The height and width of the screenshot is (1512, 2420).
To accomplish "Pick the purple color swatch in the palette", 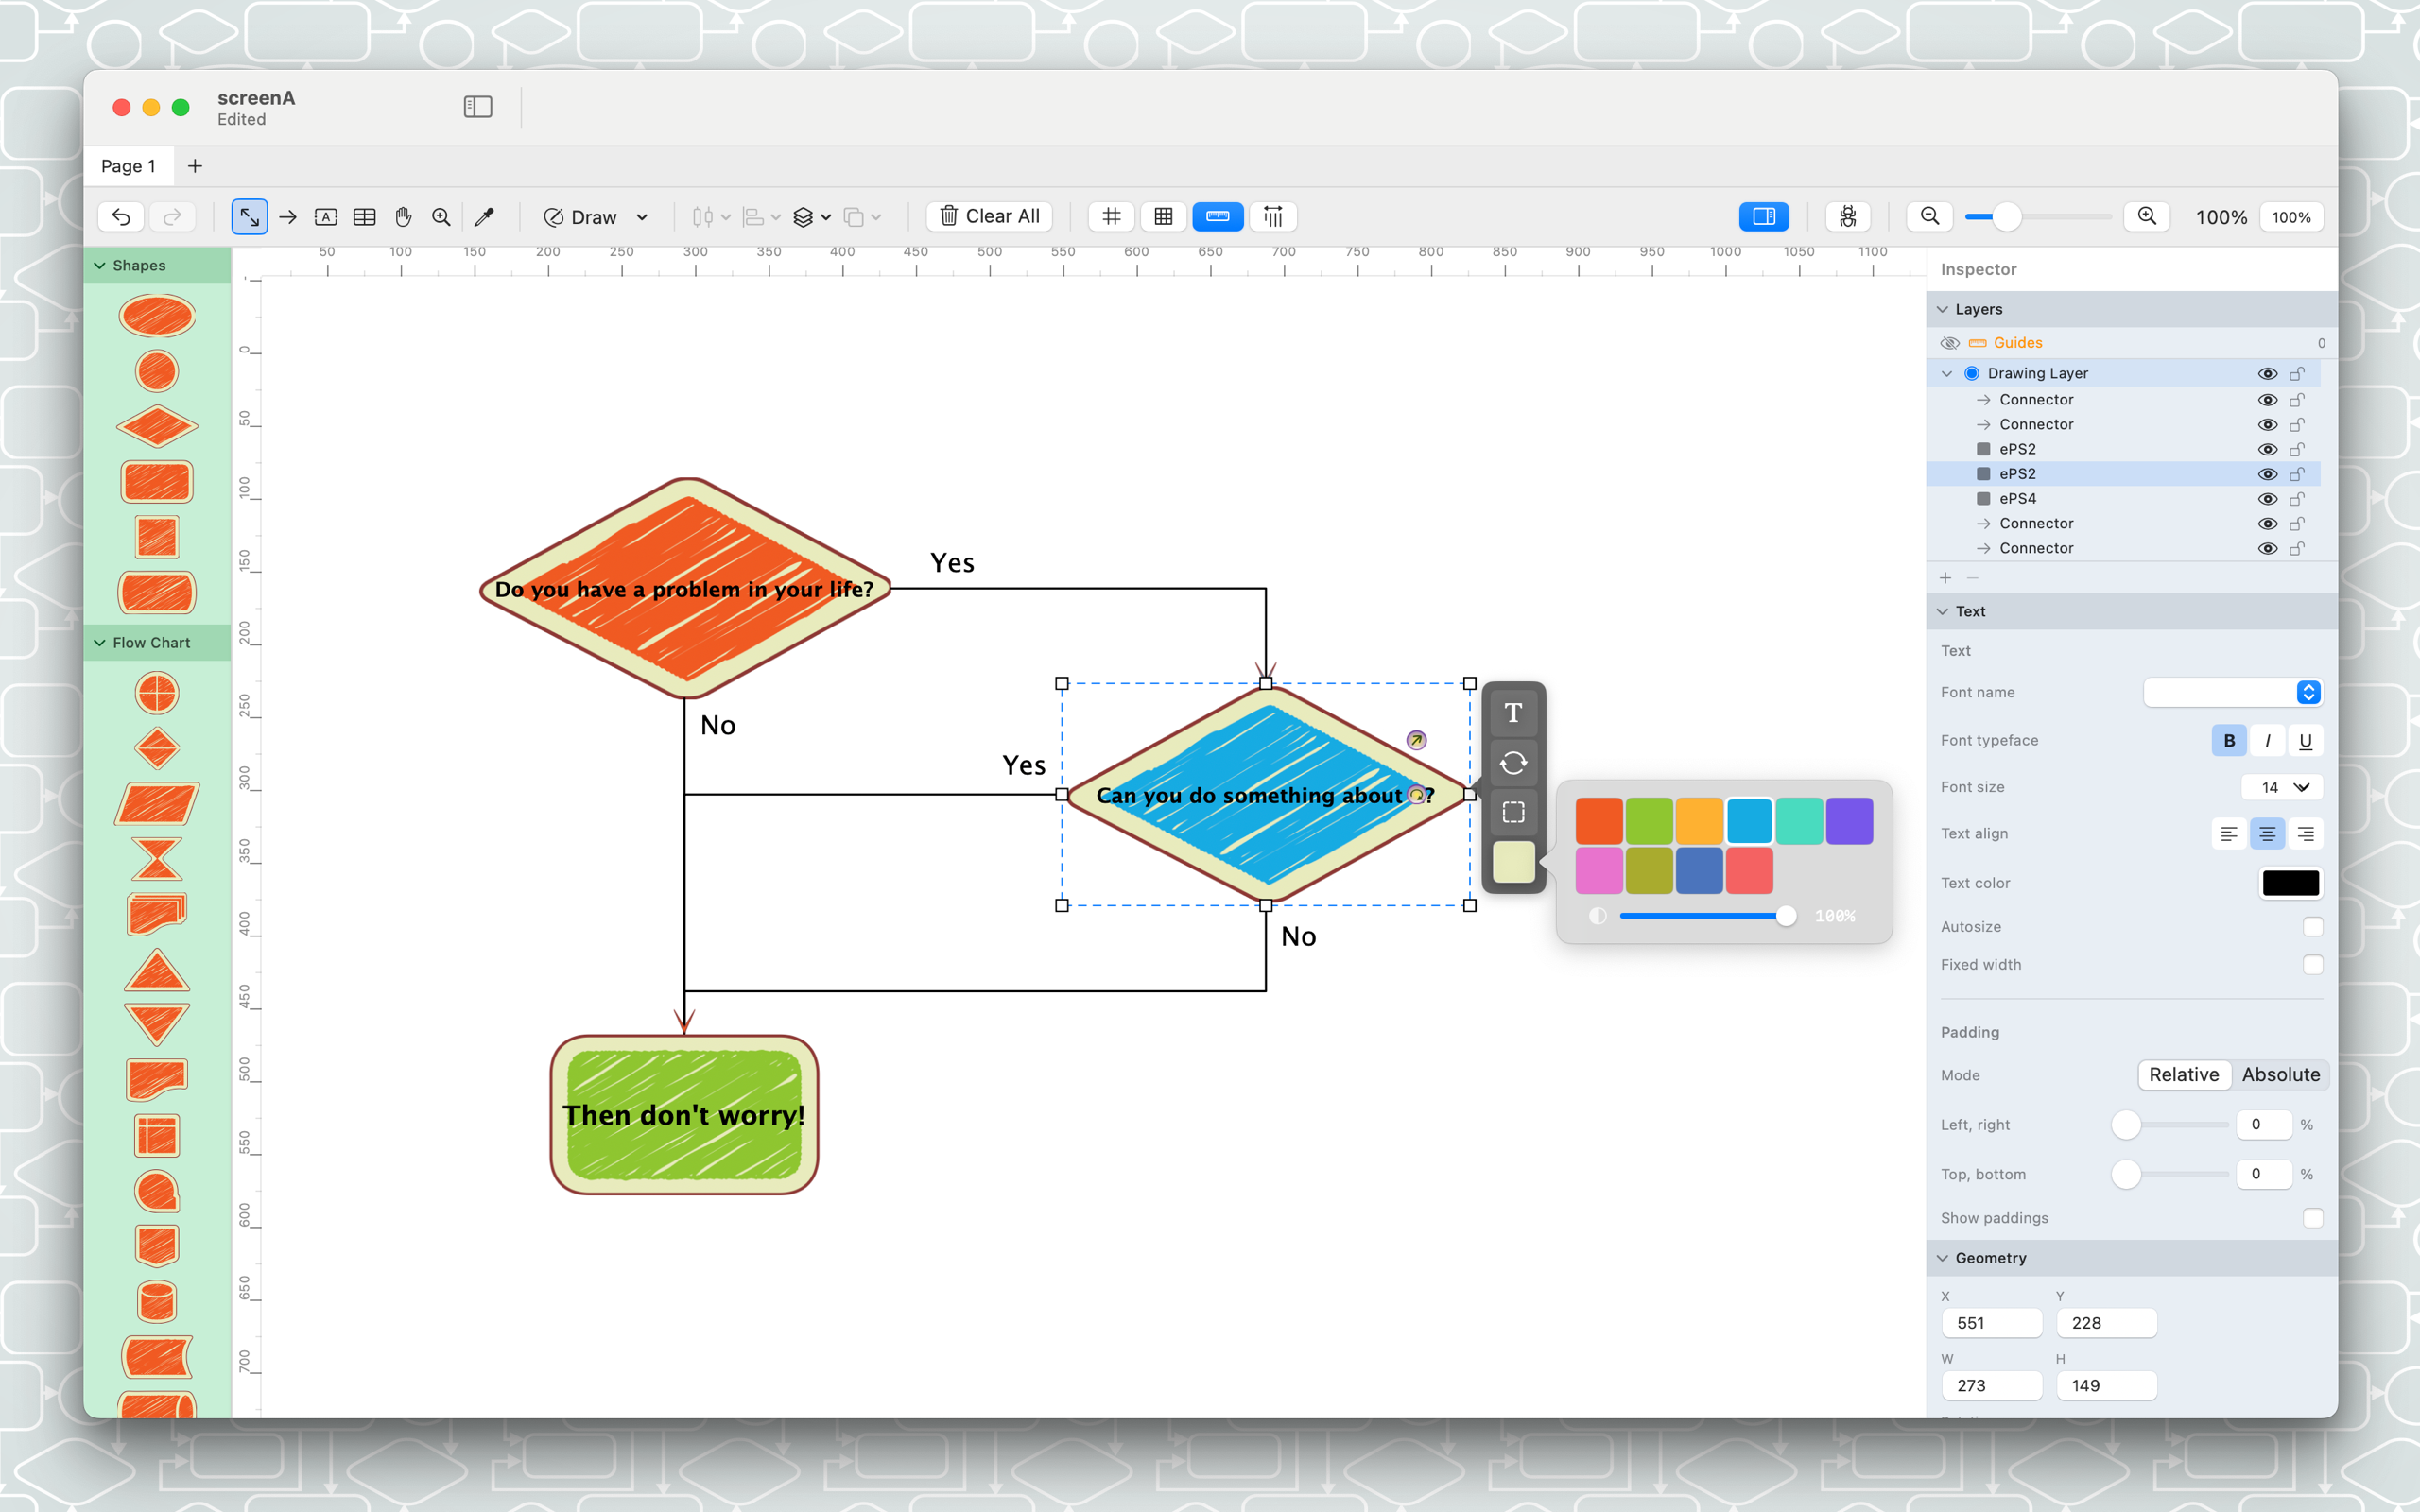I will [x=1850, y=819].
